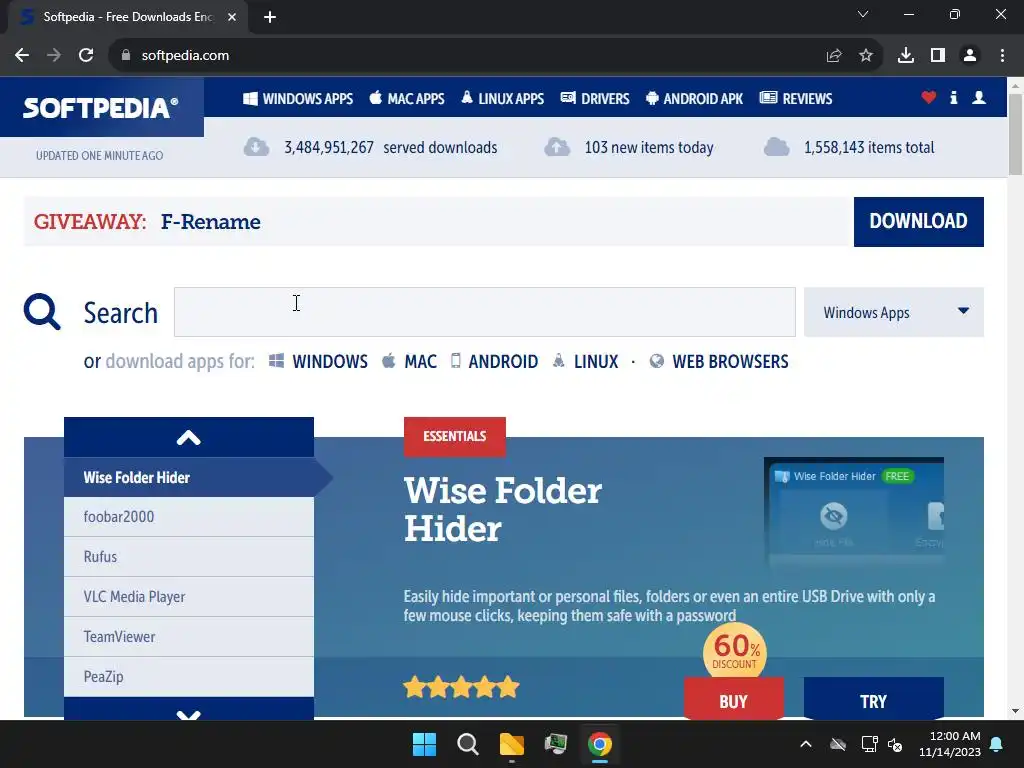This screenshot has height=768, width=1024.
Task: Bookmark this tab with star icon
Action: pyautogui.click(x=866, y=56)
